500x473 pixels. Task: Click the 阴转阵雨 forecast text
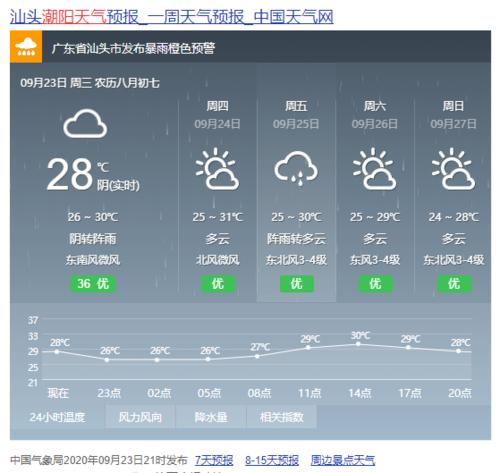(x=93, y=239)
